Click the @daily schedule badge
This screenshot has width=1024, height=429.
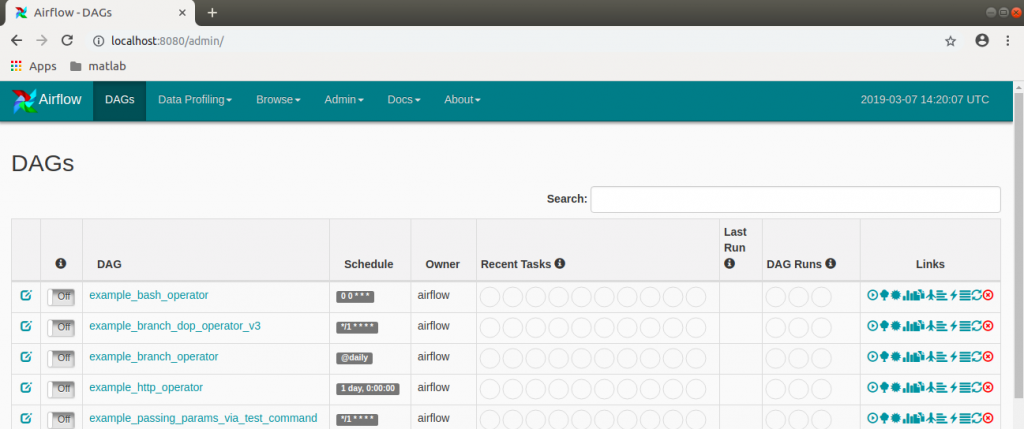[x=355, y=358]
